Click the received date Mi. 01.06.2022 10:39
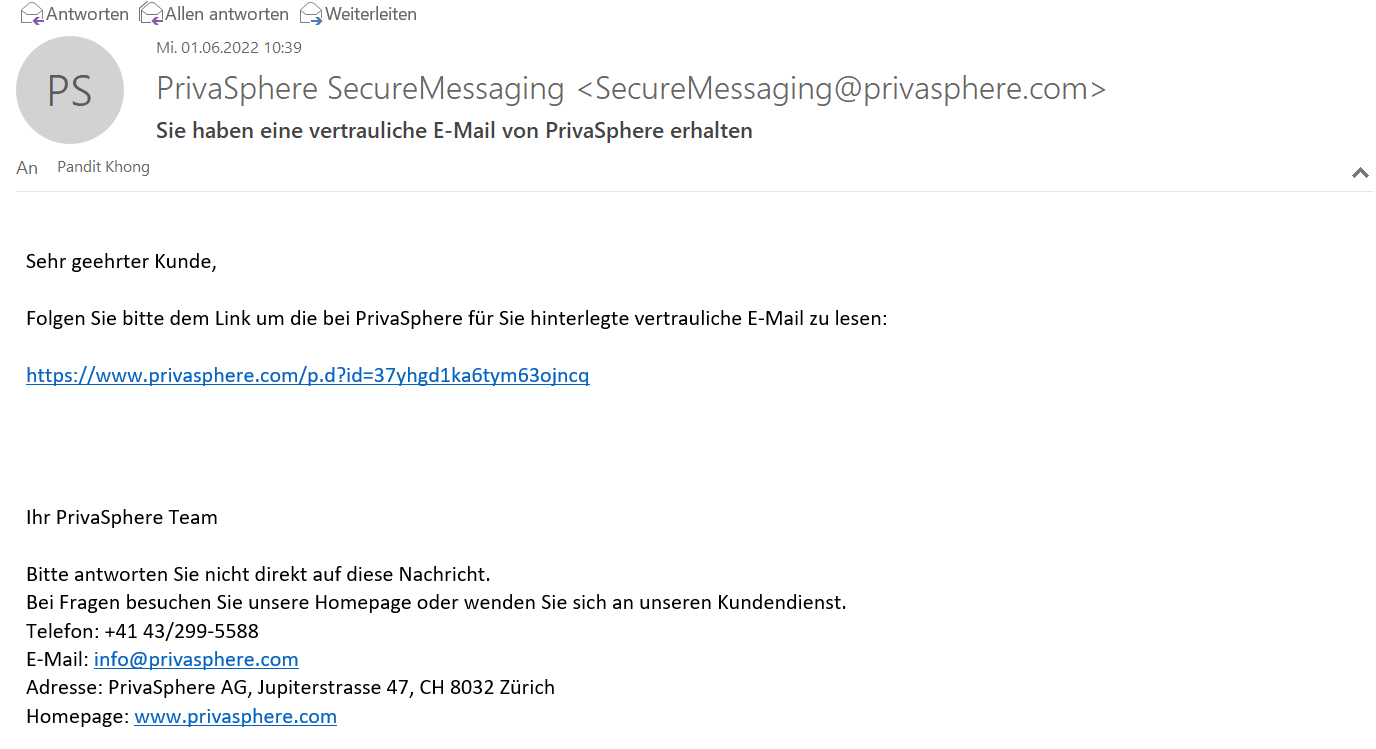This screenshot has height=749, width=1376. pos(229,47)
